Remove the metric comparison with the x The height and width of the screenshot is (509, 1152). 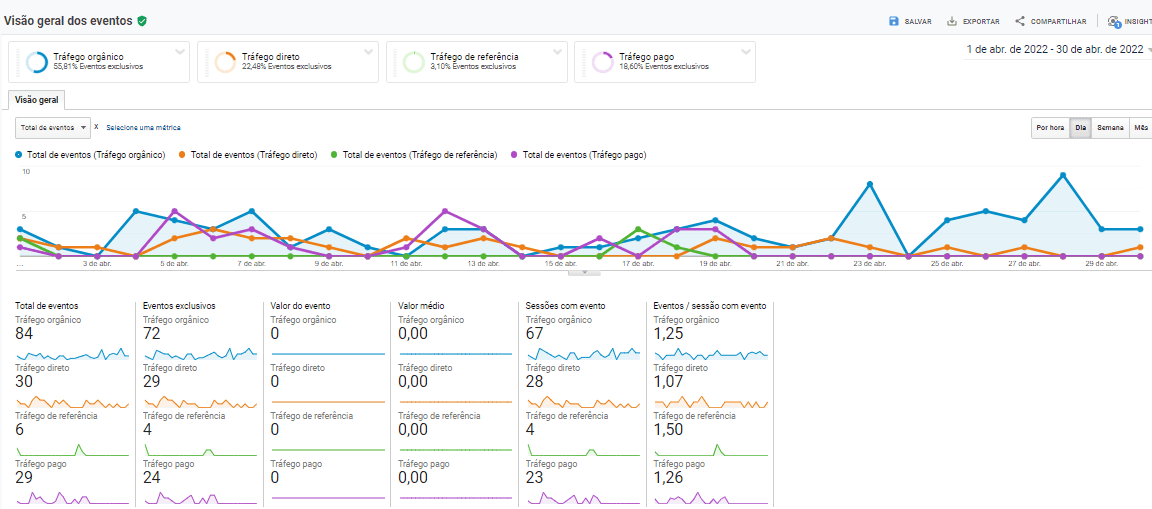pyautogui.click(x=96, y=127)
